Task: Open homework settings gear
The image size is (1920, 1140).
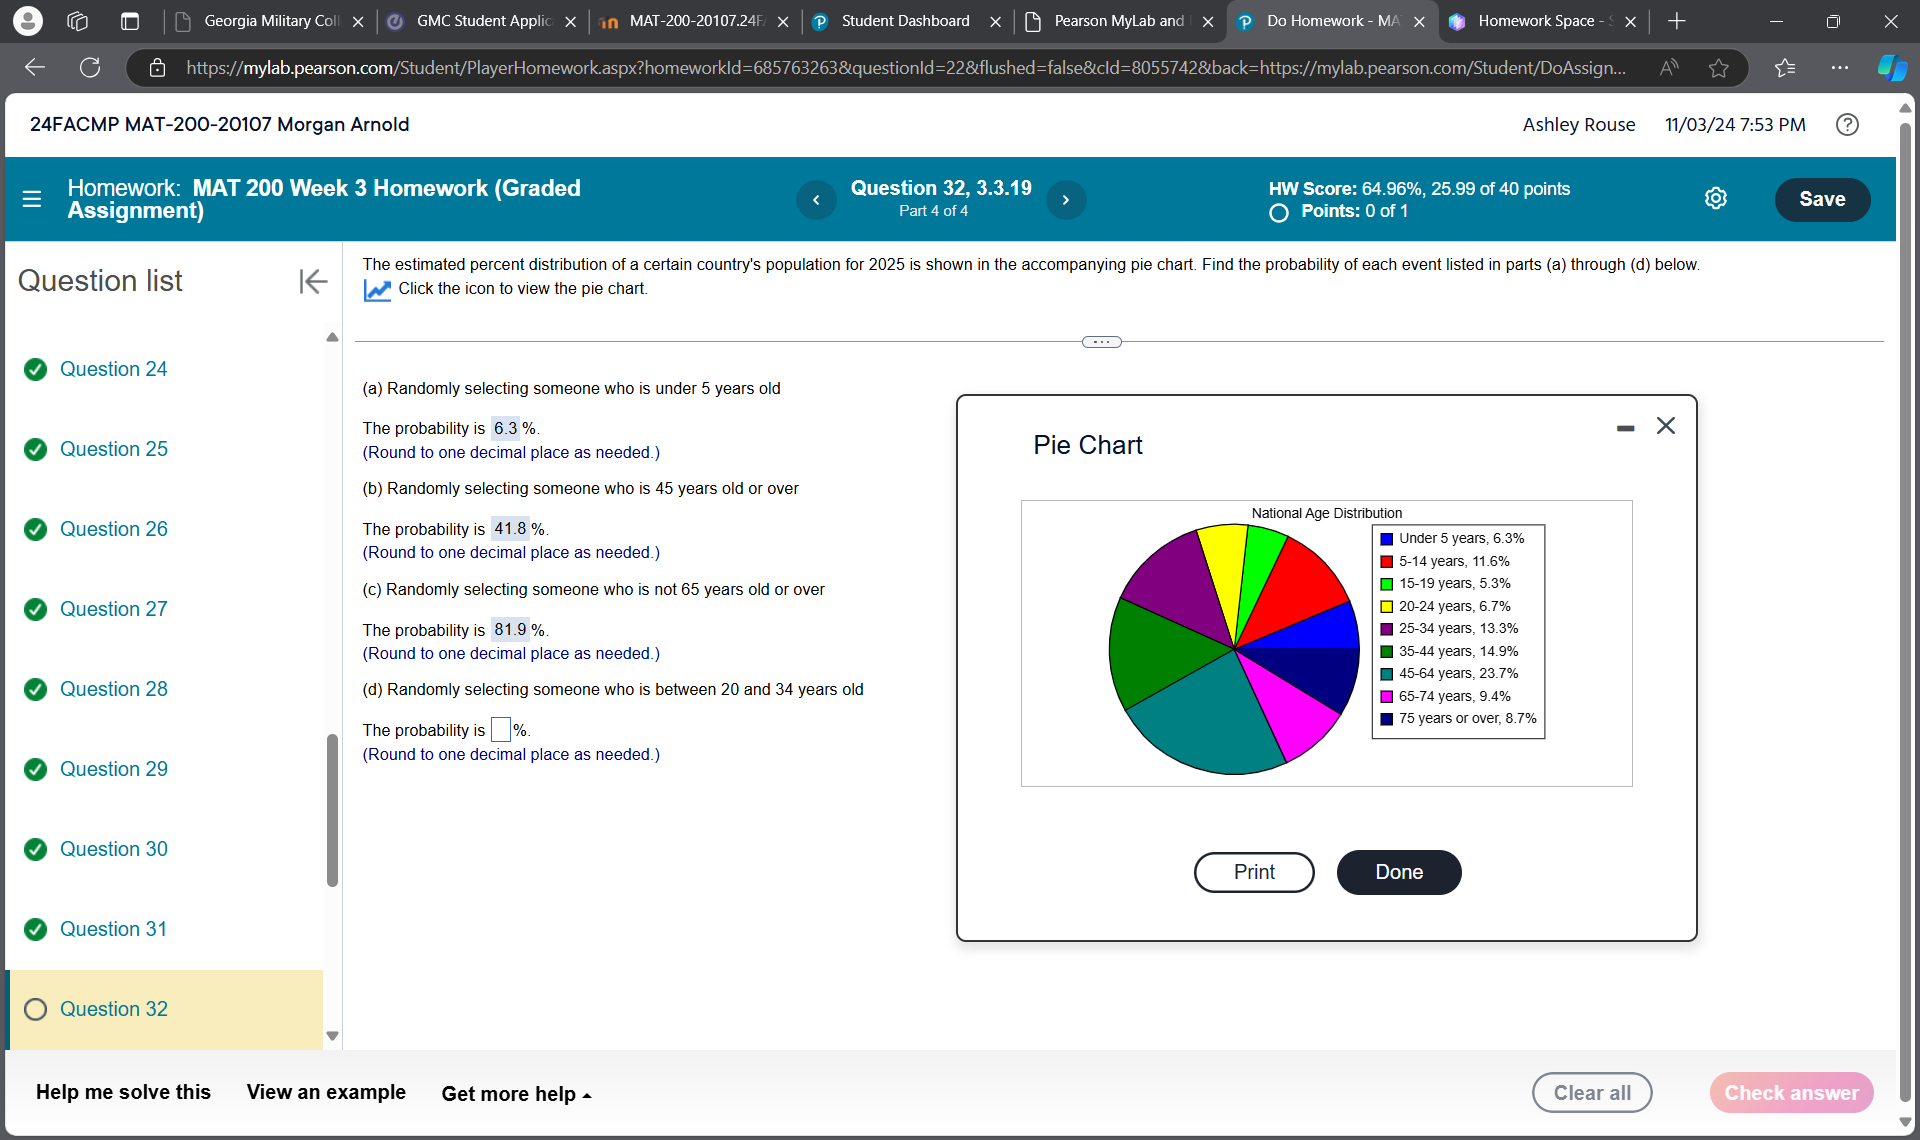Action: [x=1716, y=199]
